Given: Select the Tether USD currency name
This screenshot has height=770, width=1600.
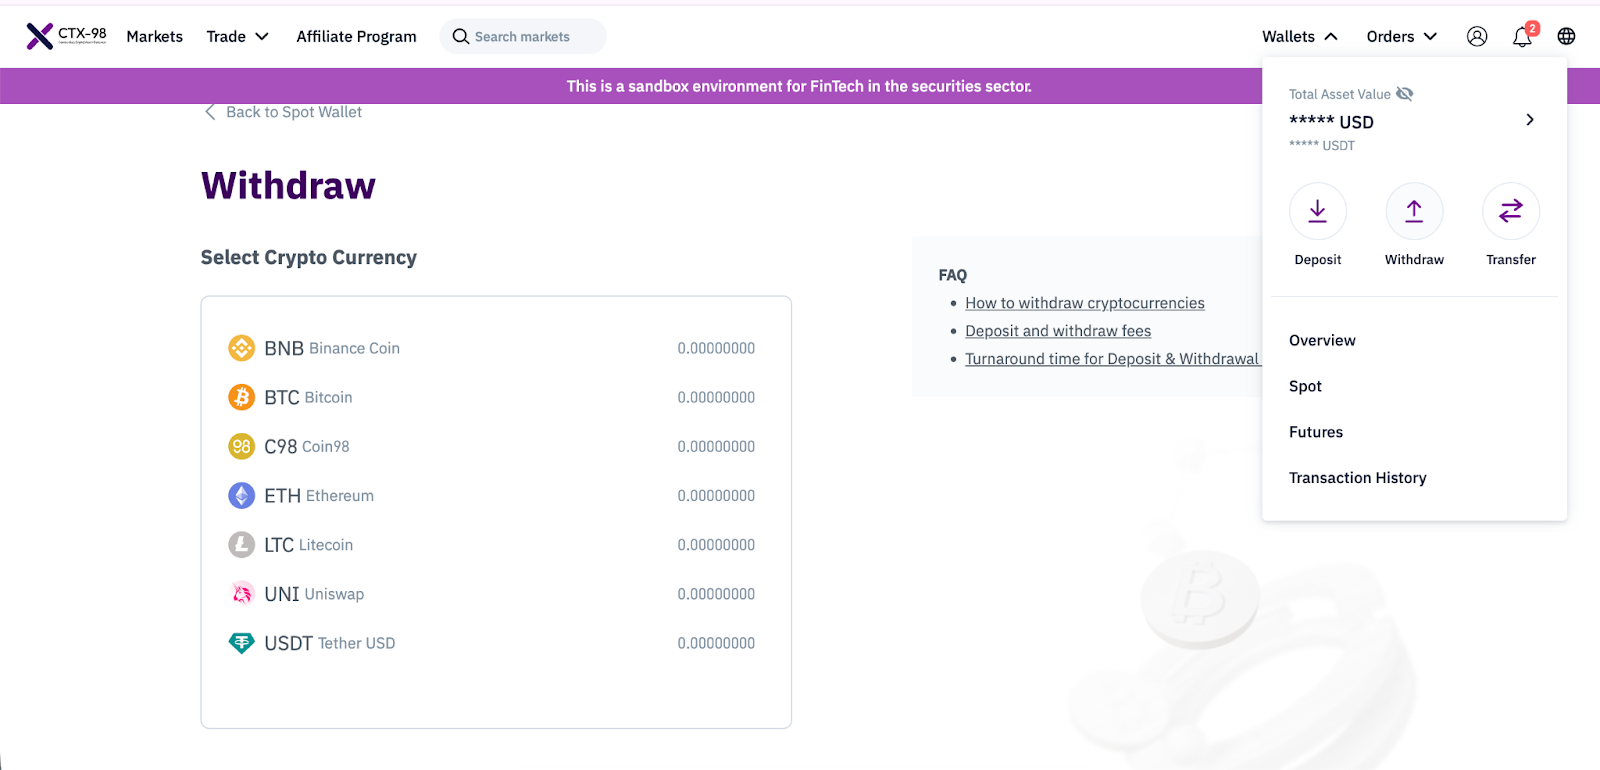Looking at the screenshot, I should click(356, 643).
